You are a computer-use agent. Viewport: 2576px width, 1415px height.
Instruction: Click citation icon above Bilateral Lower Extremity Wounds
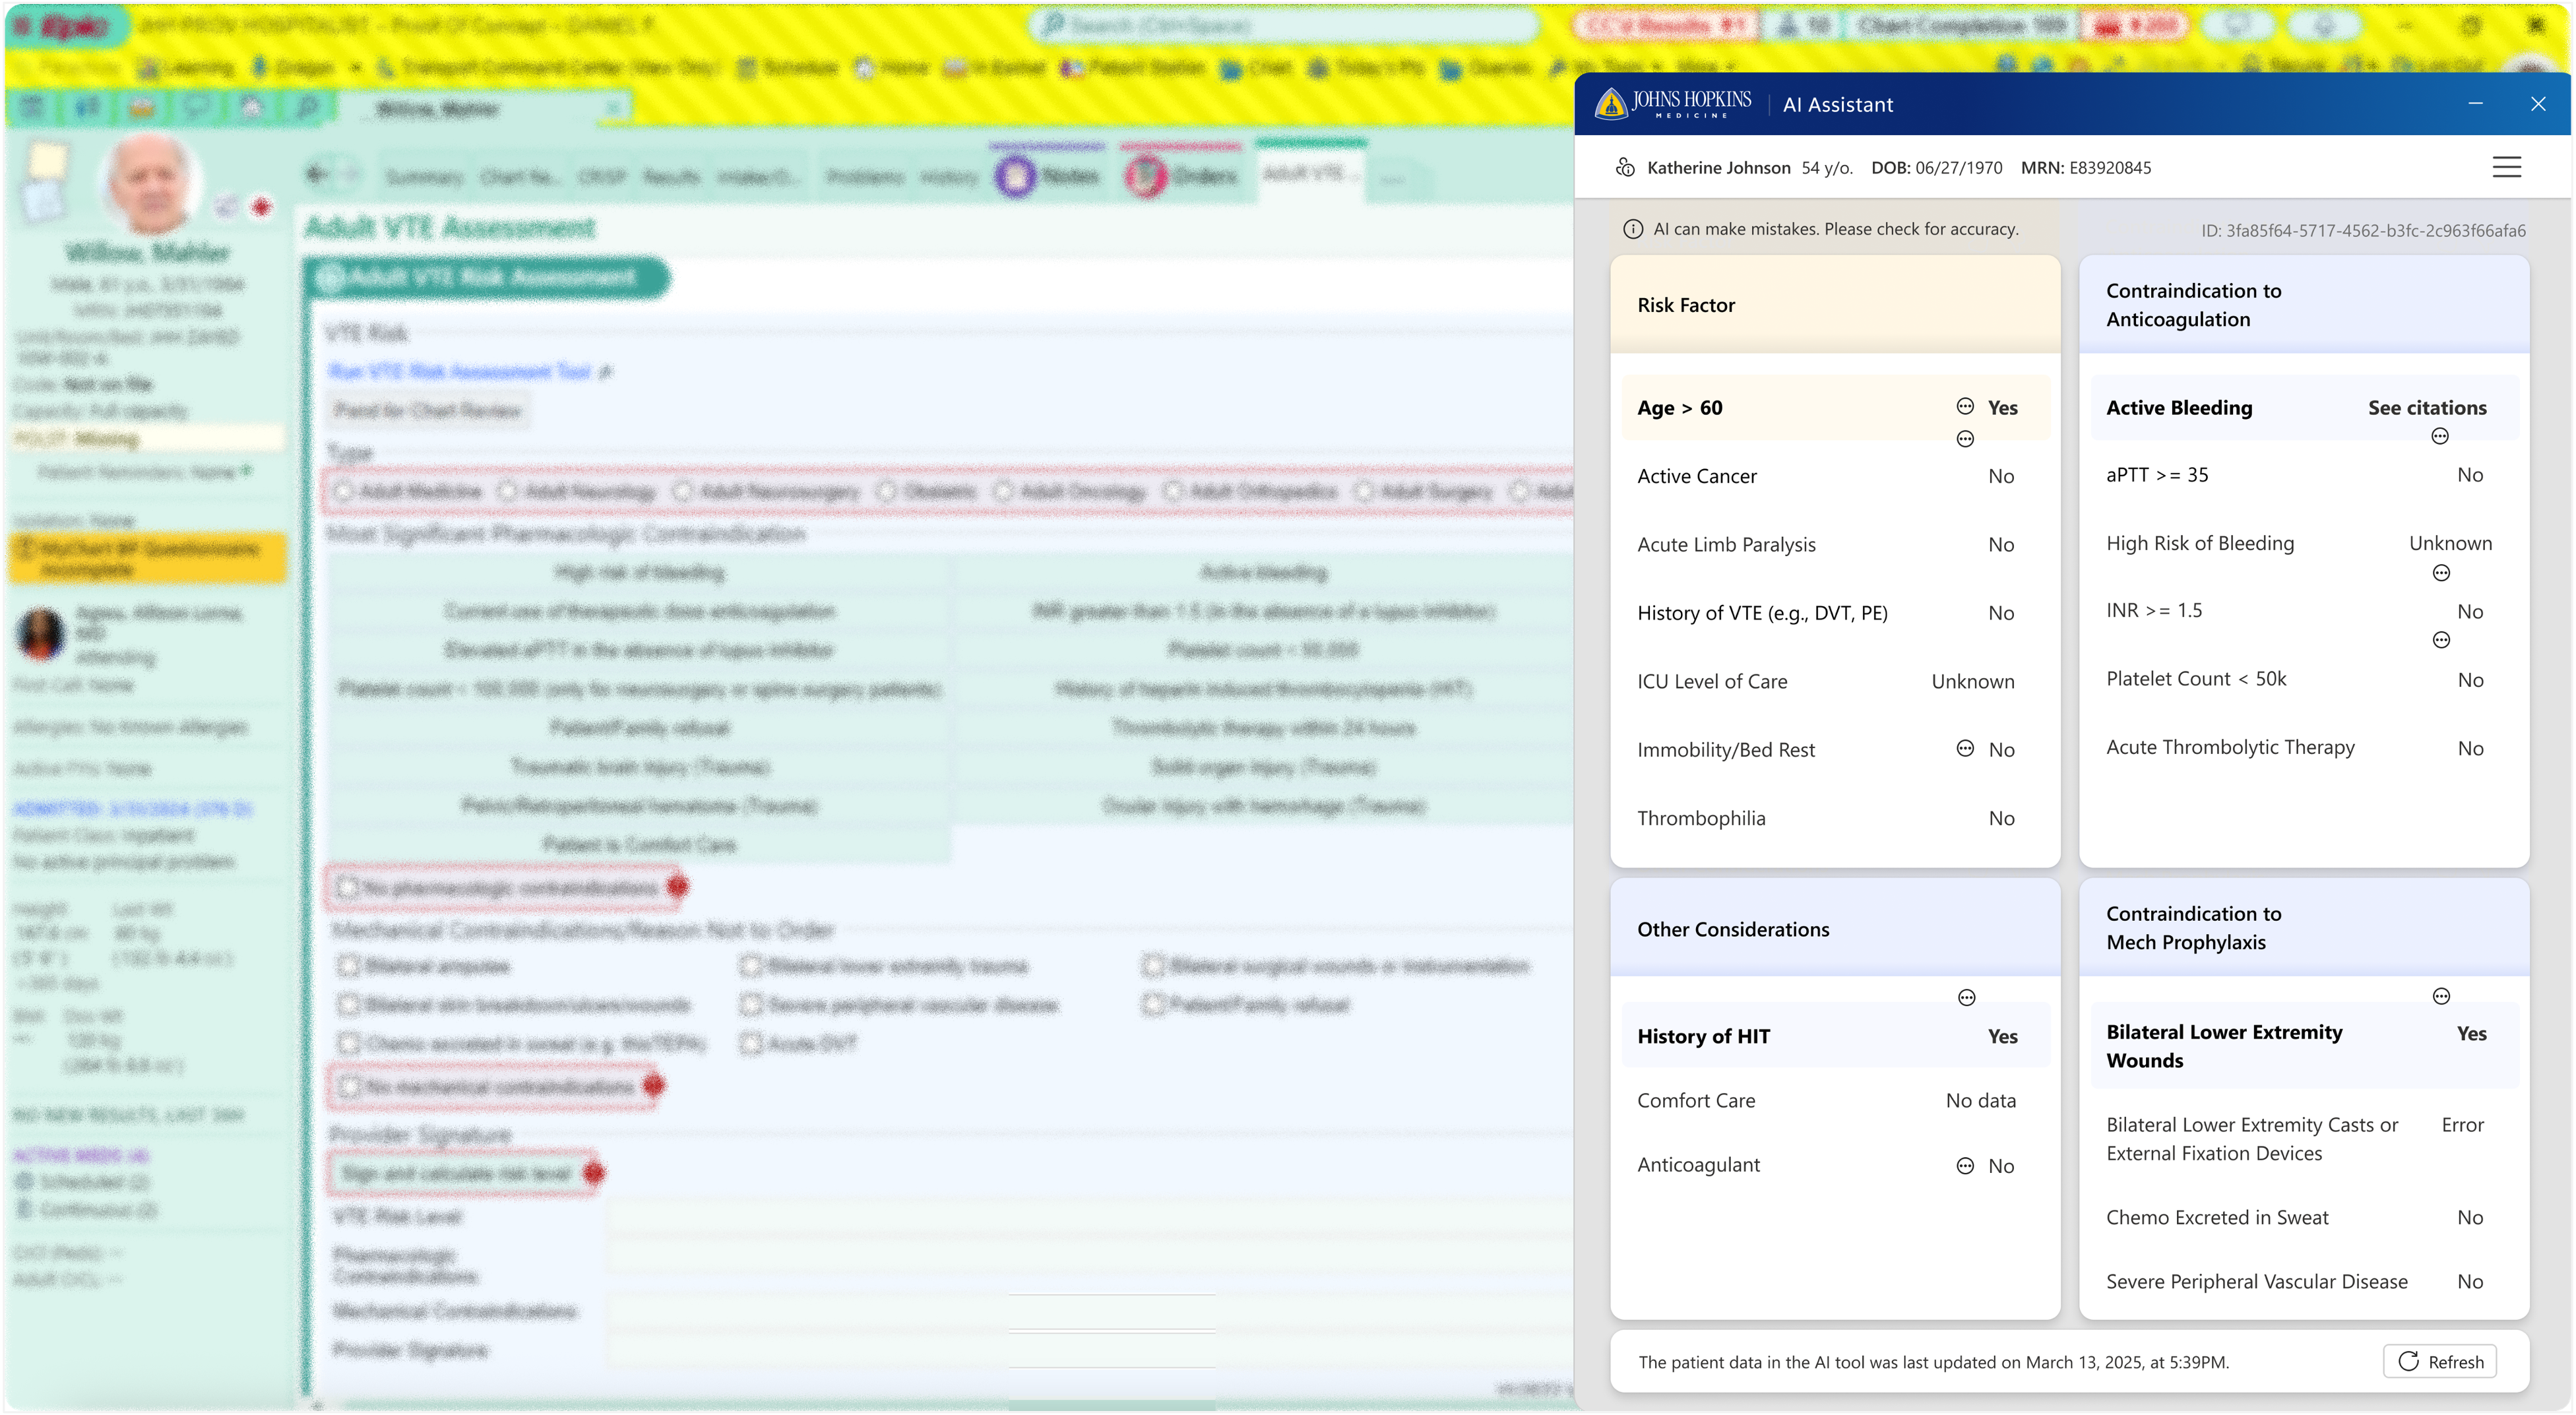[2440, 996]
